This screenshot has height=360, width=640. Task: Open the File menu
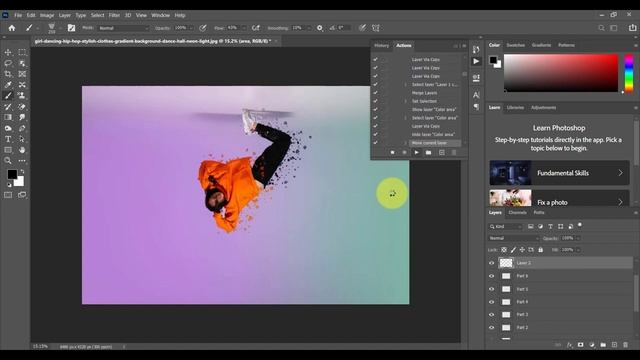click(18, 15)
